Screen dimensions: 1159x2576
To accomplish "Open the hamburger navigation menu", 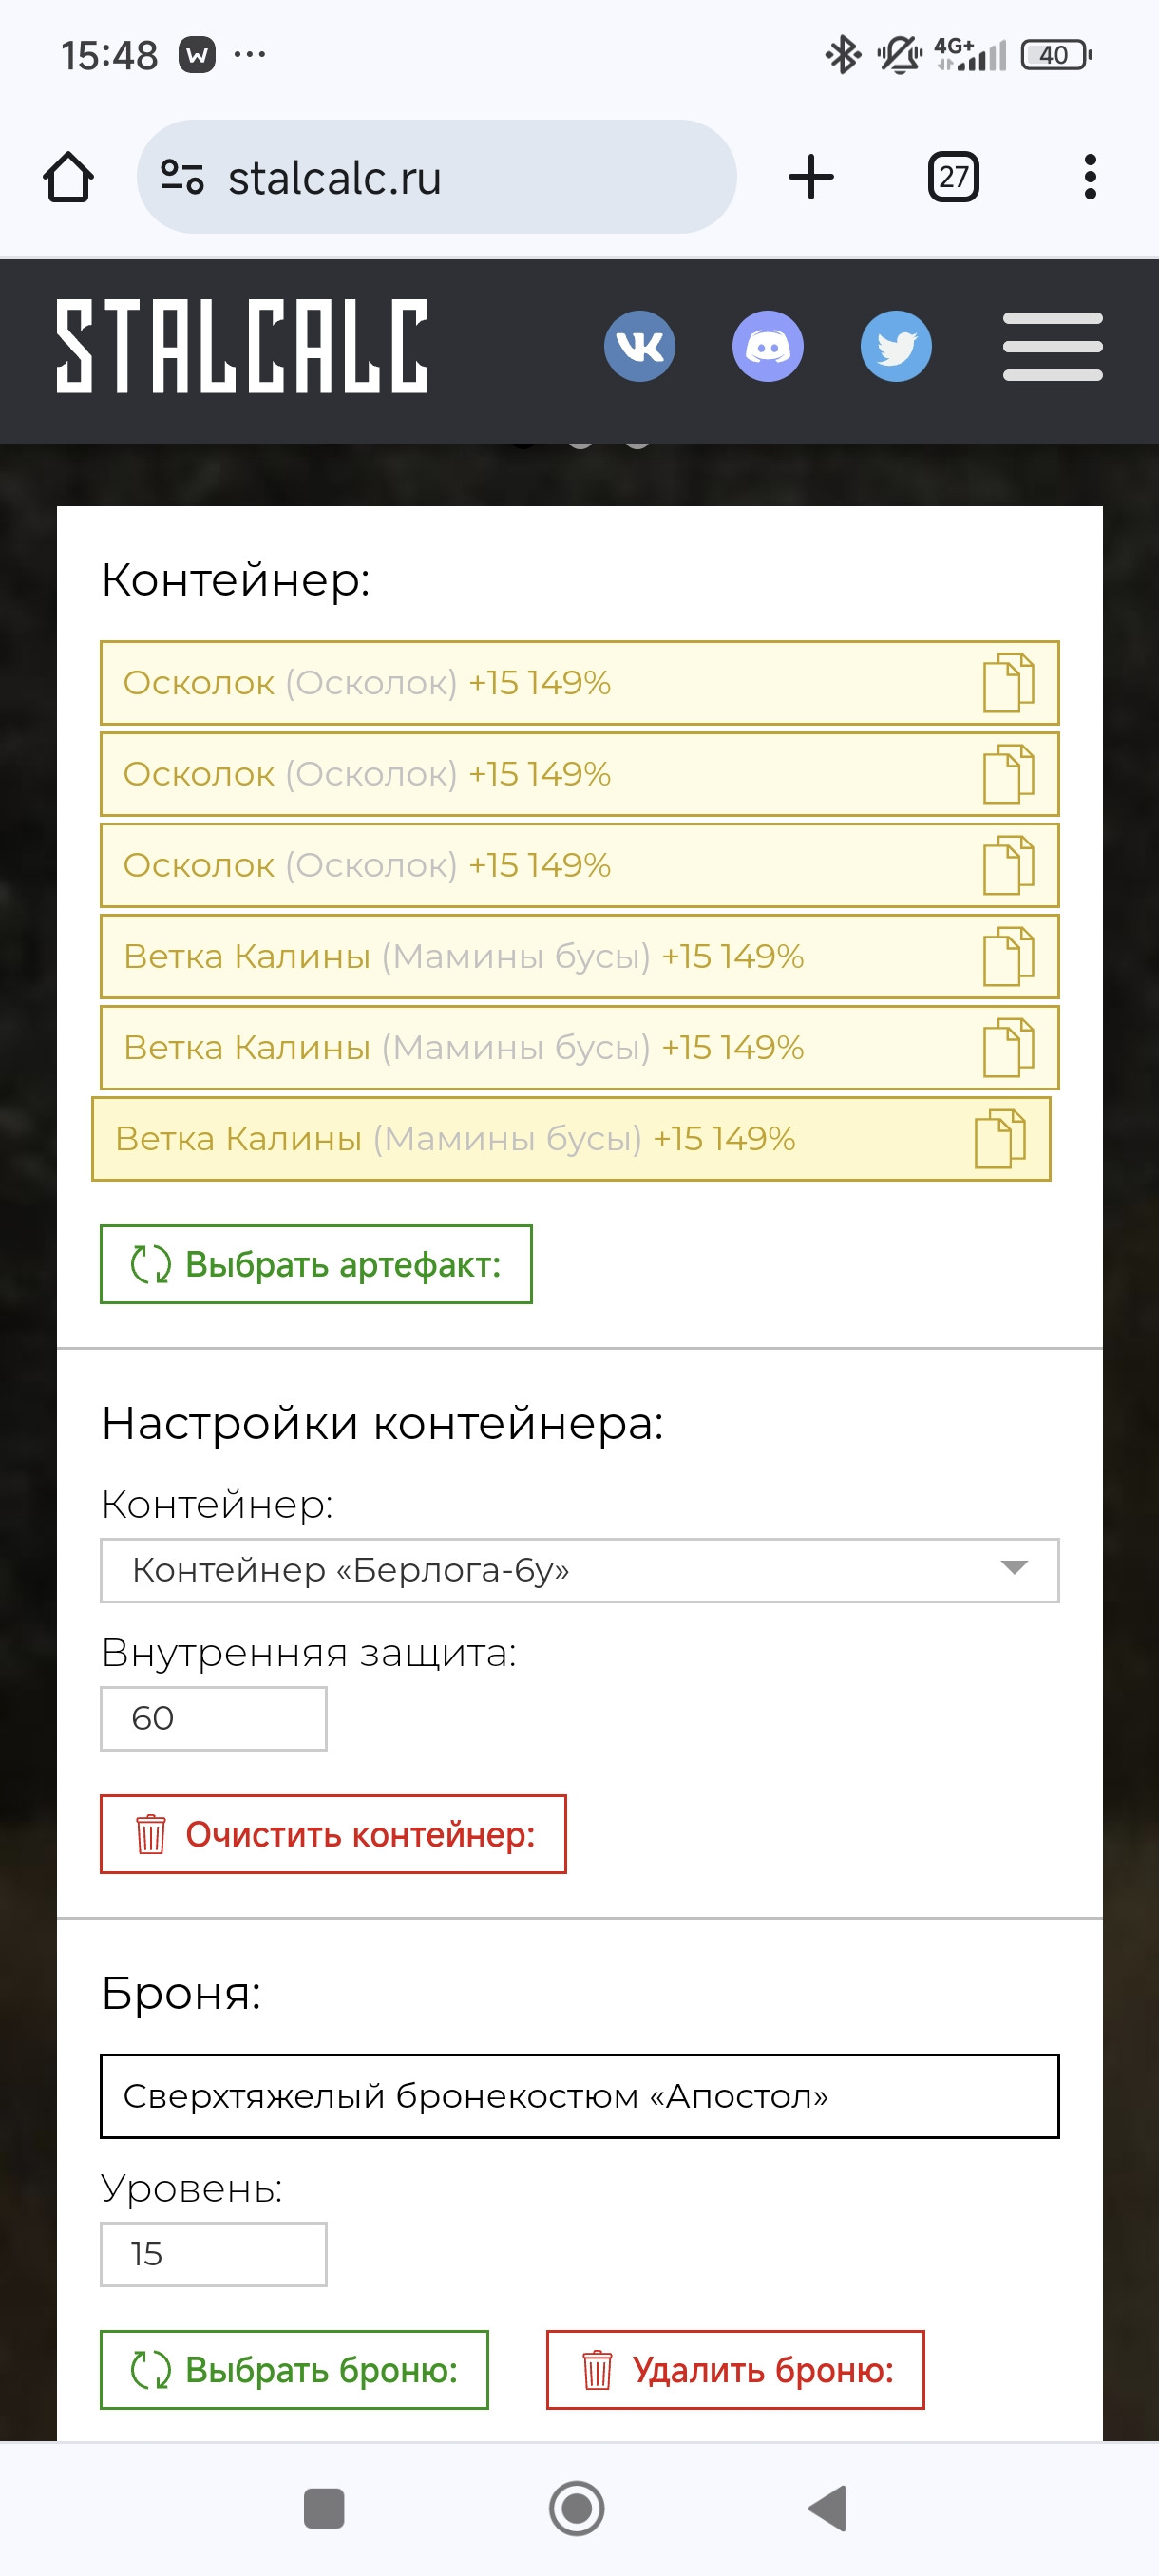I will [1052, 346].
